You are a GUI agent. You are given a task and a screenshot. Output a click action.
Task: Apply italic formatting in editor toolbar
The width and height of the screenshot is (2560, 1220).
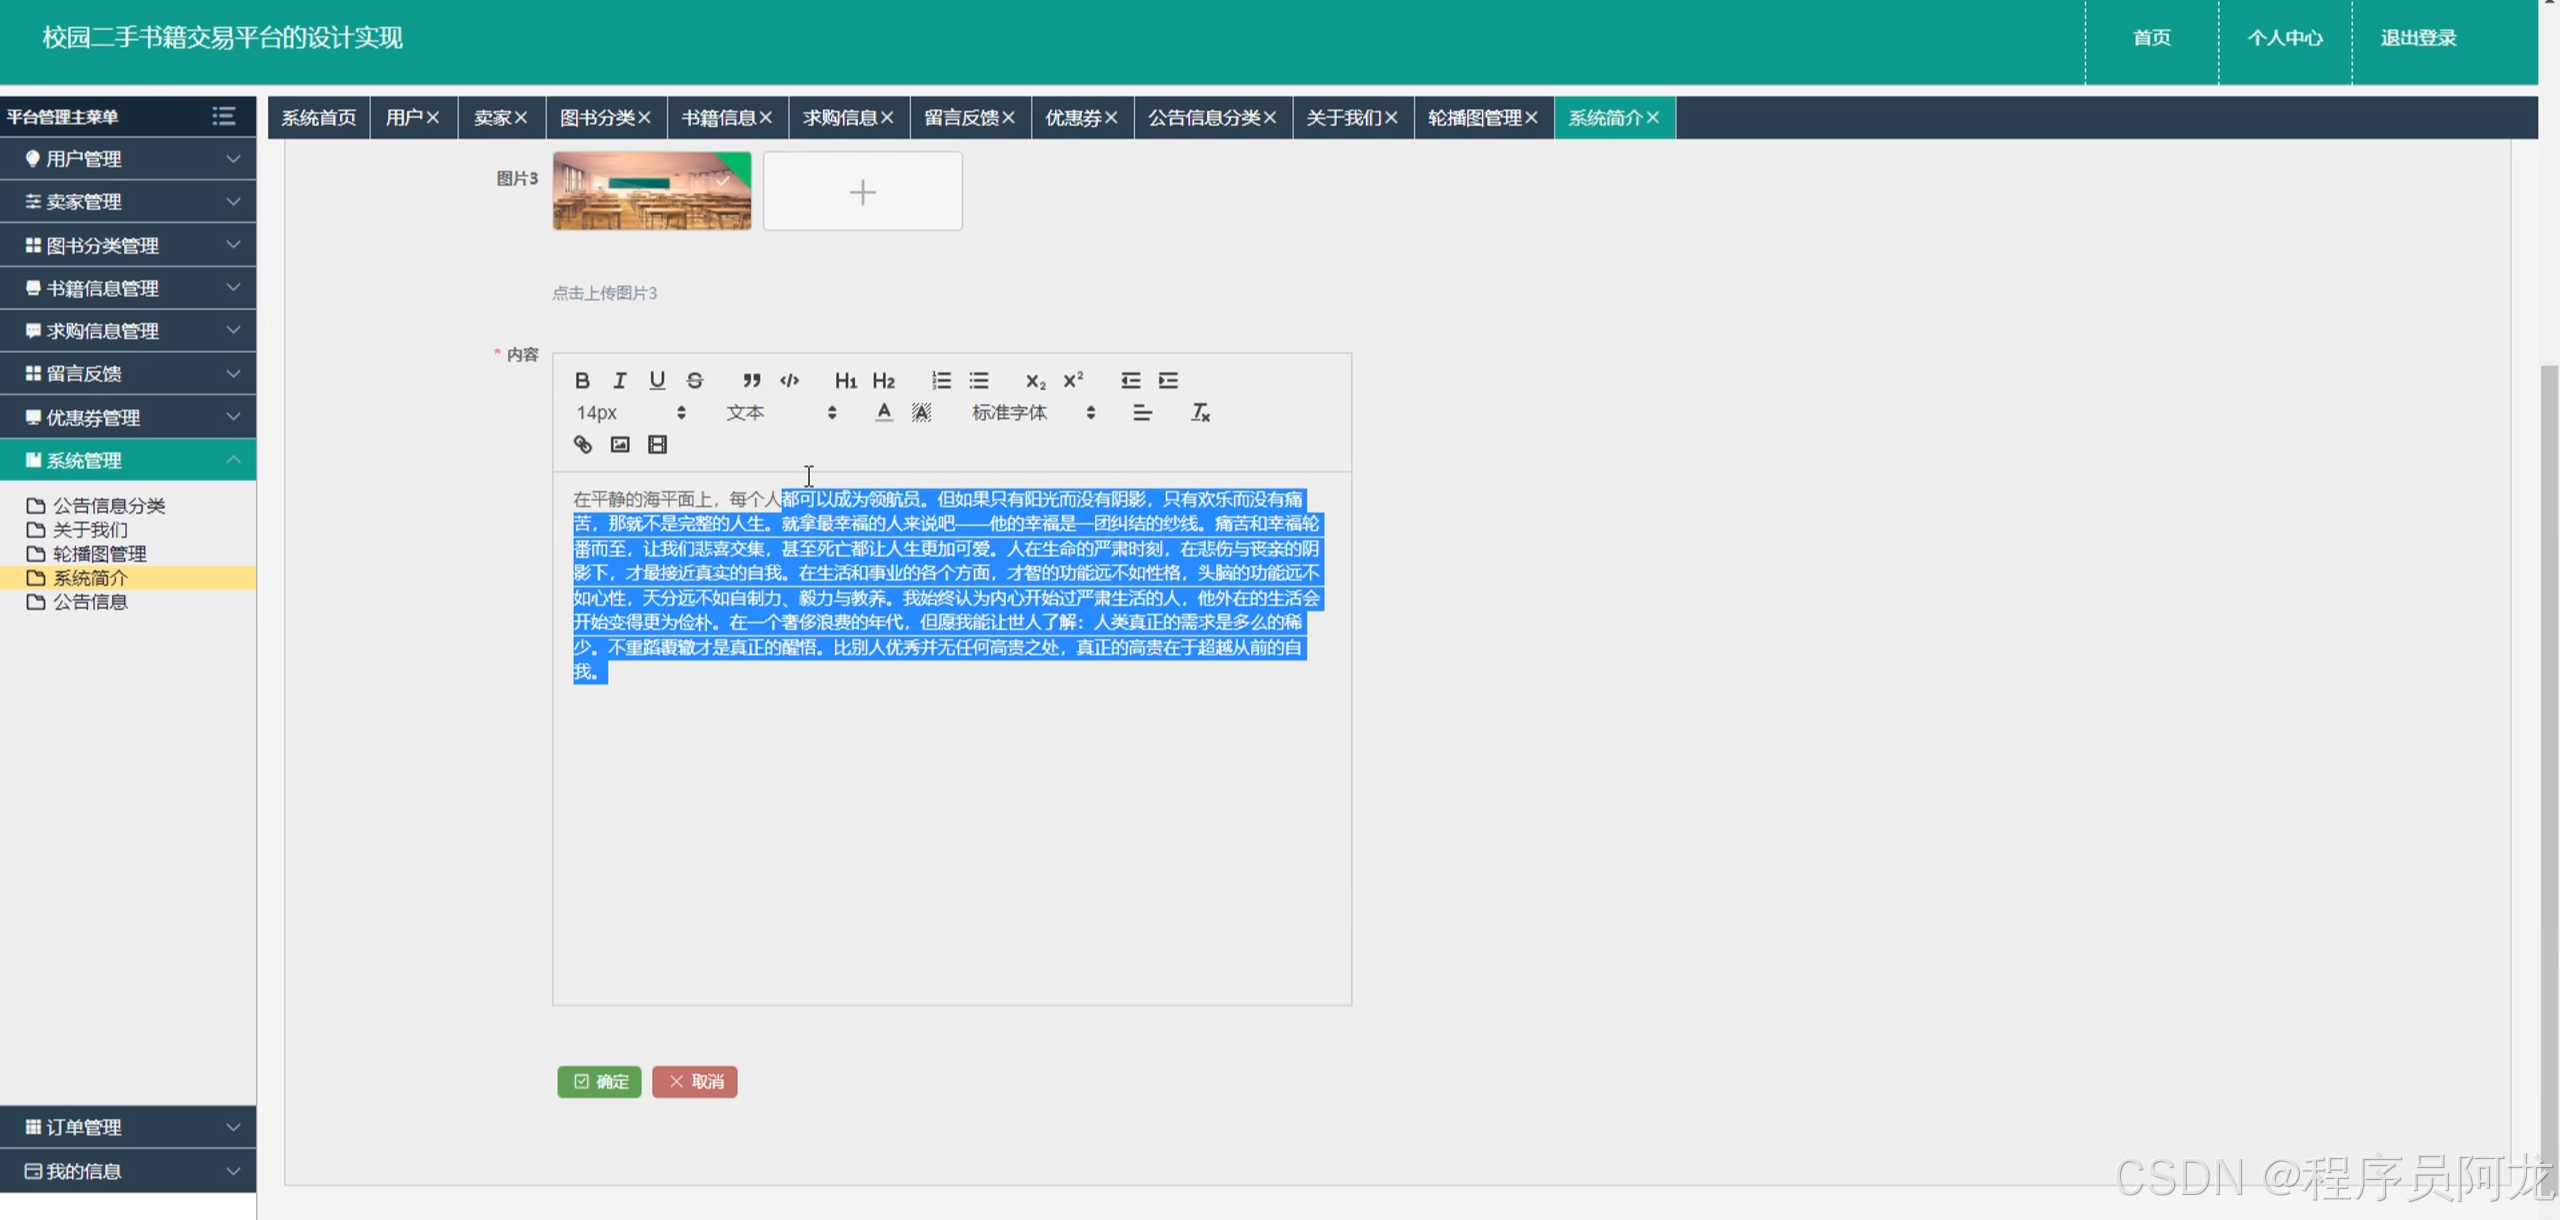click(620, 380)
